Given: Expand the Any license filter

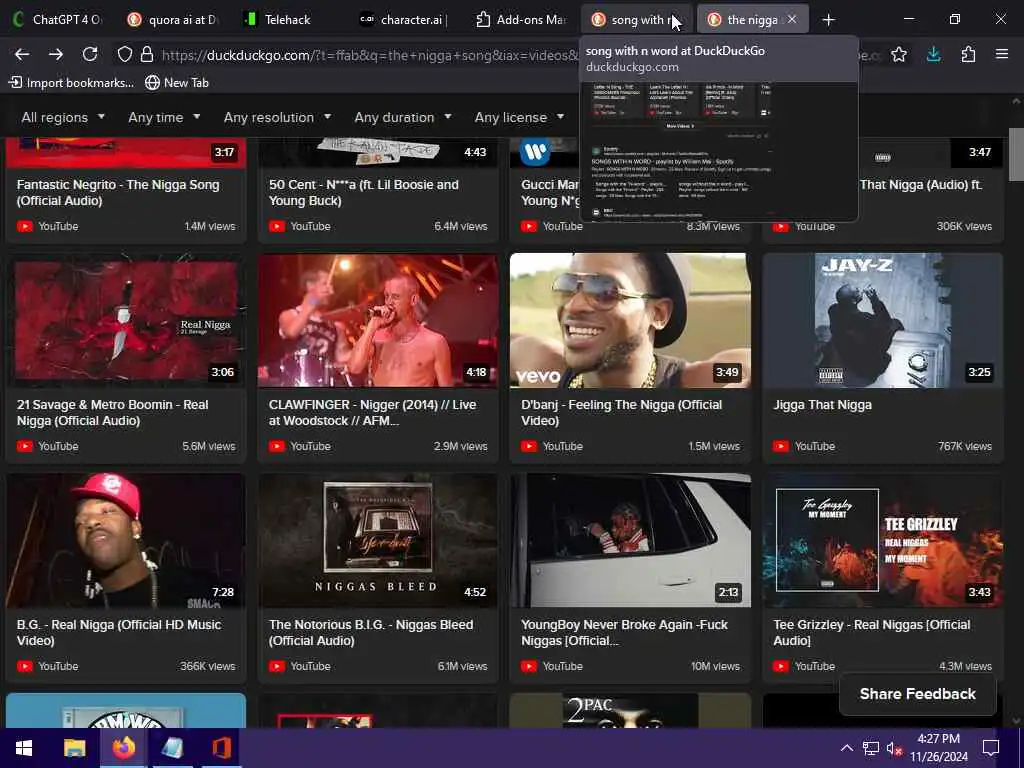Looking at the screenshot, I should 519,118.
